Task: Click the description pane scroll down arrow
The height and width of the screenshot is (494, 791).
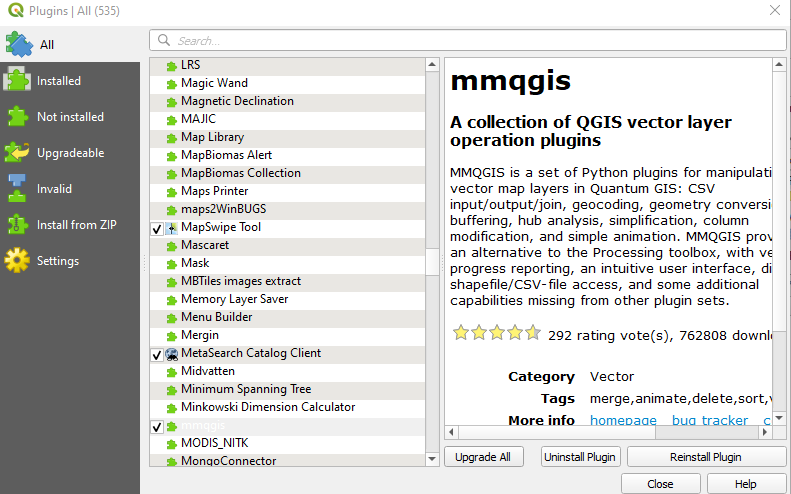Action: [x=778, y=418]
